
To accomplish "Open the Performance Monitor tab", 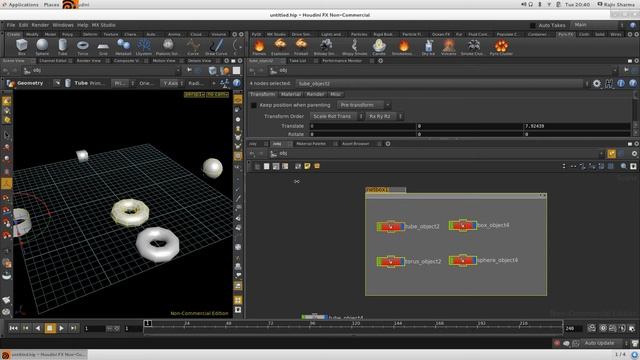I will coord(342,61).
